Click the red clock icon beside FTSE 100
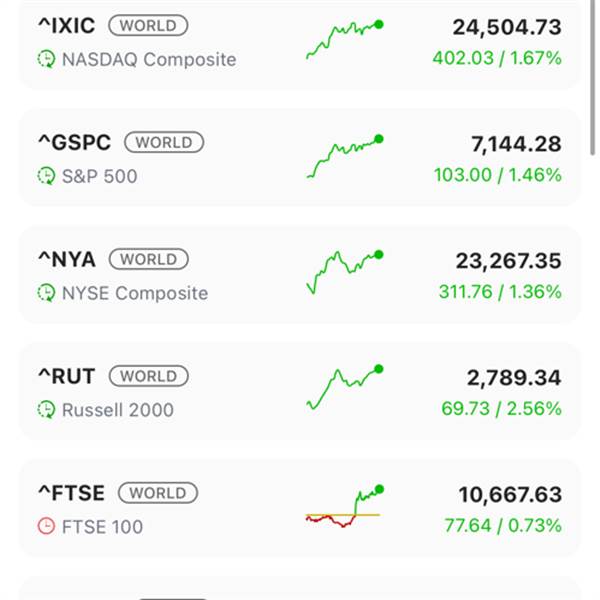This screenshot has width=600, height=600. [x=46, y=527]
